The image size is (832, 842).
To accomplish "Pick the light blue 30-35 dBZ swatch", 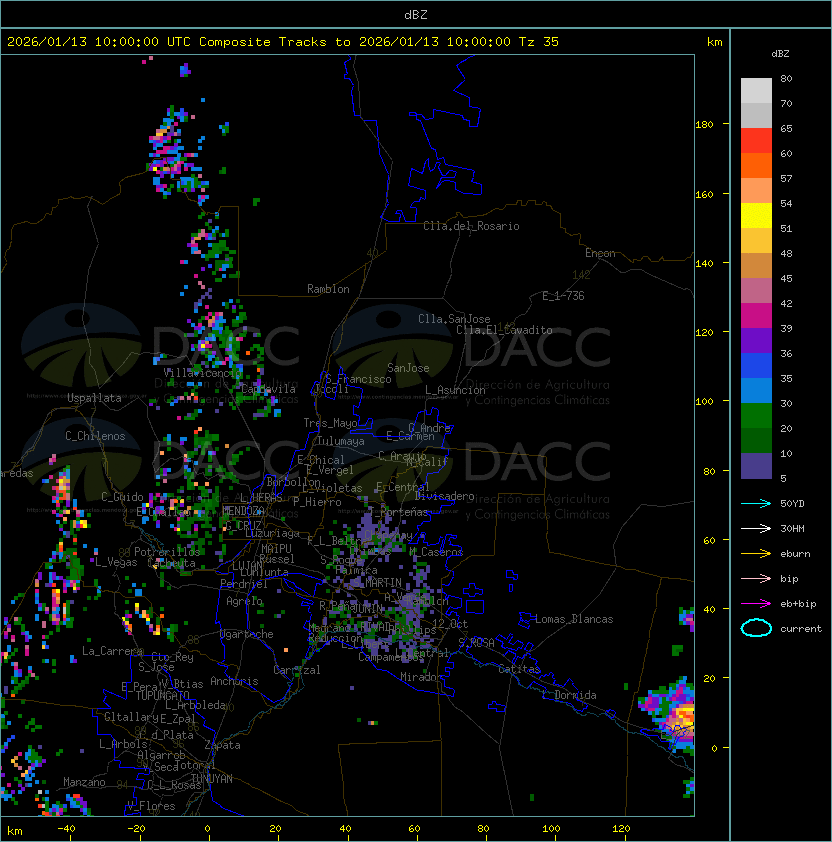I will (x=756, y=391).
